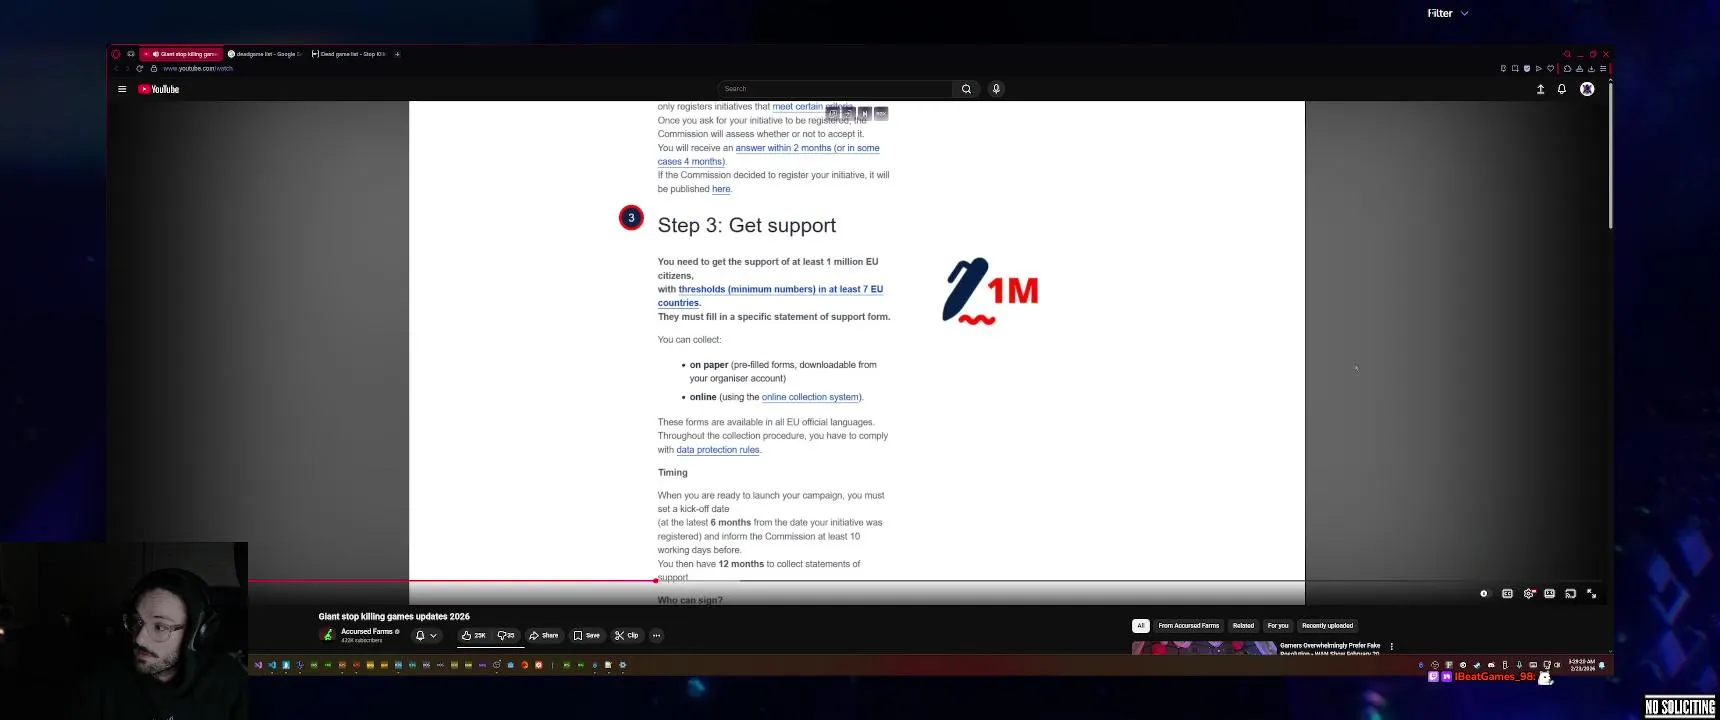The image size is (1720, 720).
Task: Open the YouTube account avatar menu
Action: click(x=1587, y=89)
